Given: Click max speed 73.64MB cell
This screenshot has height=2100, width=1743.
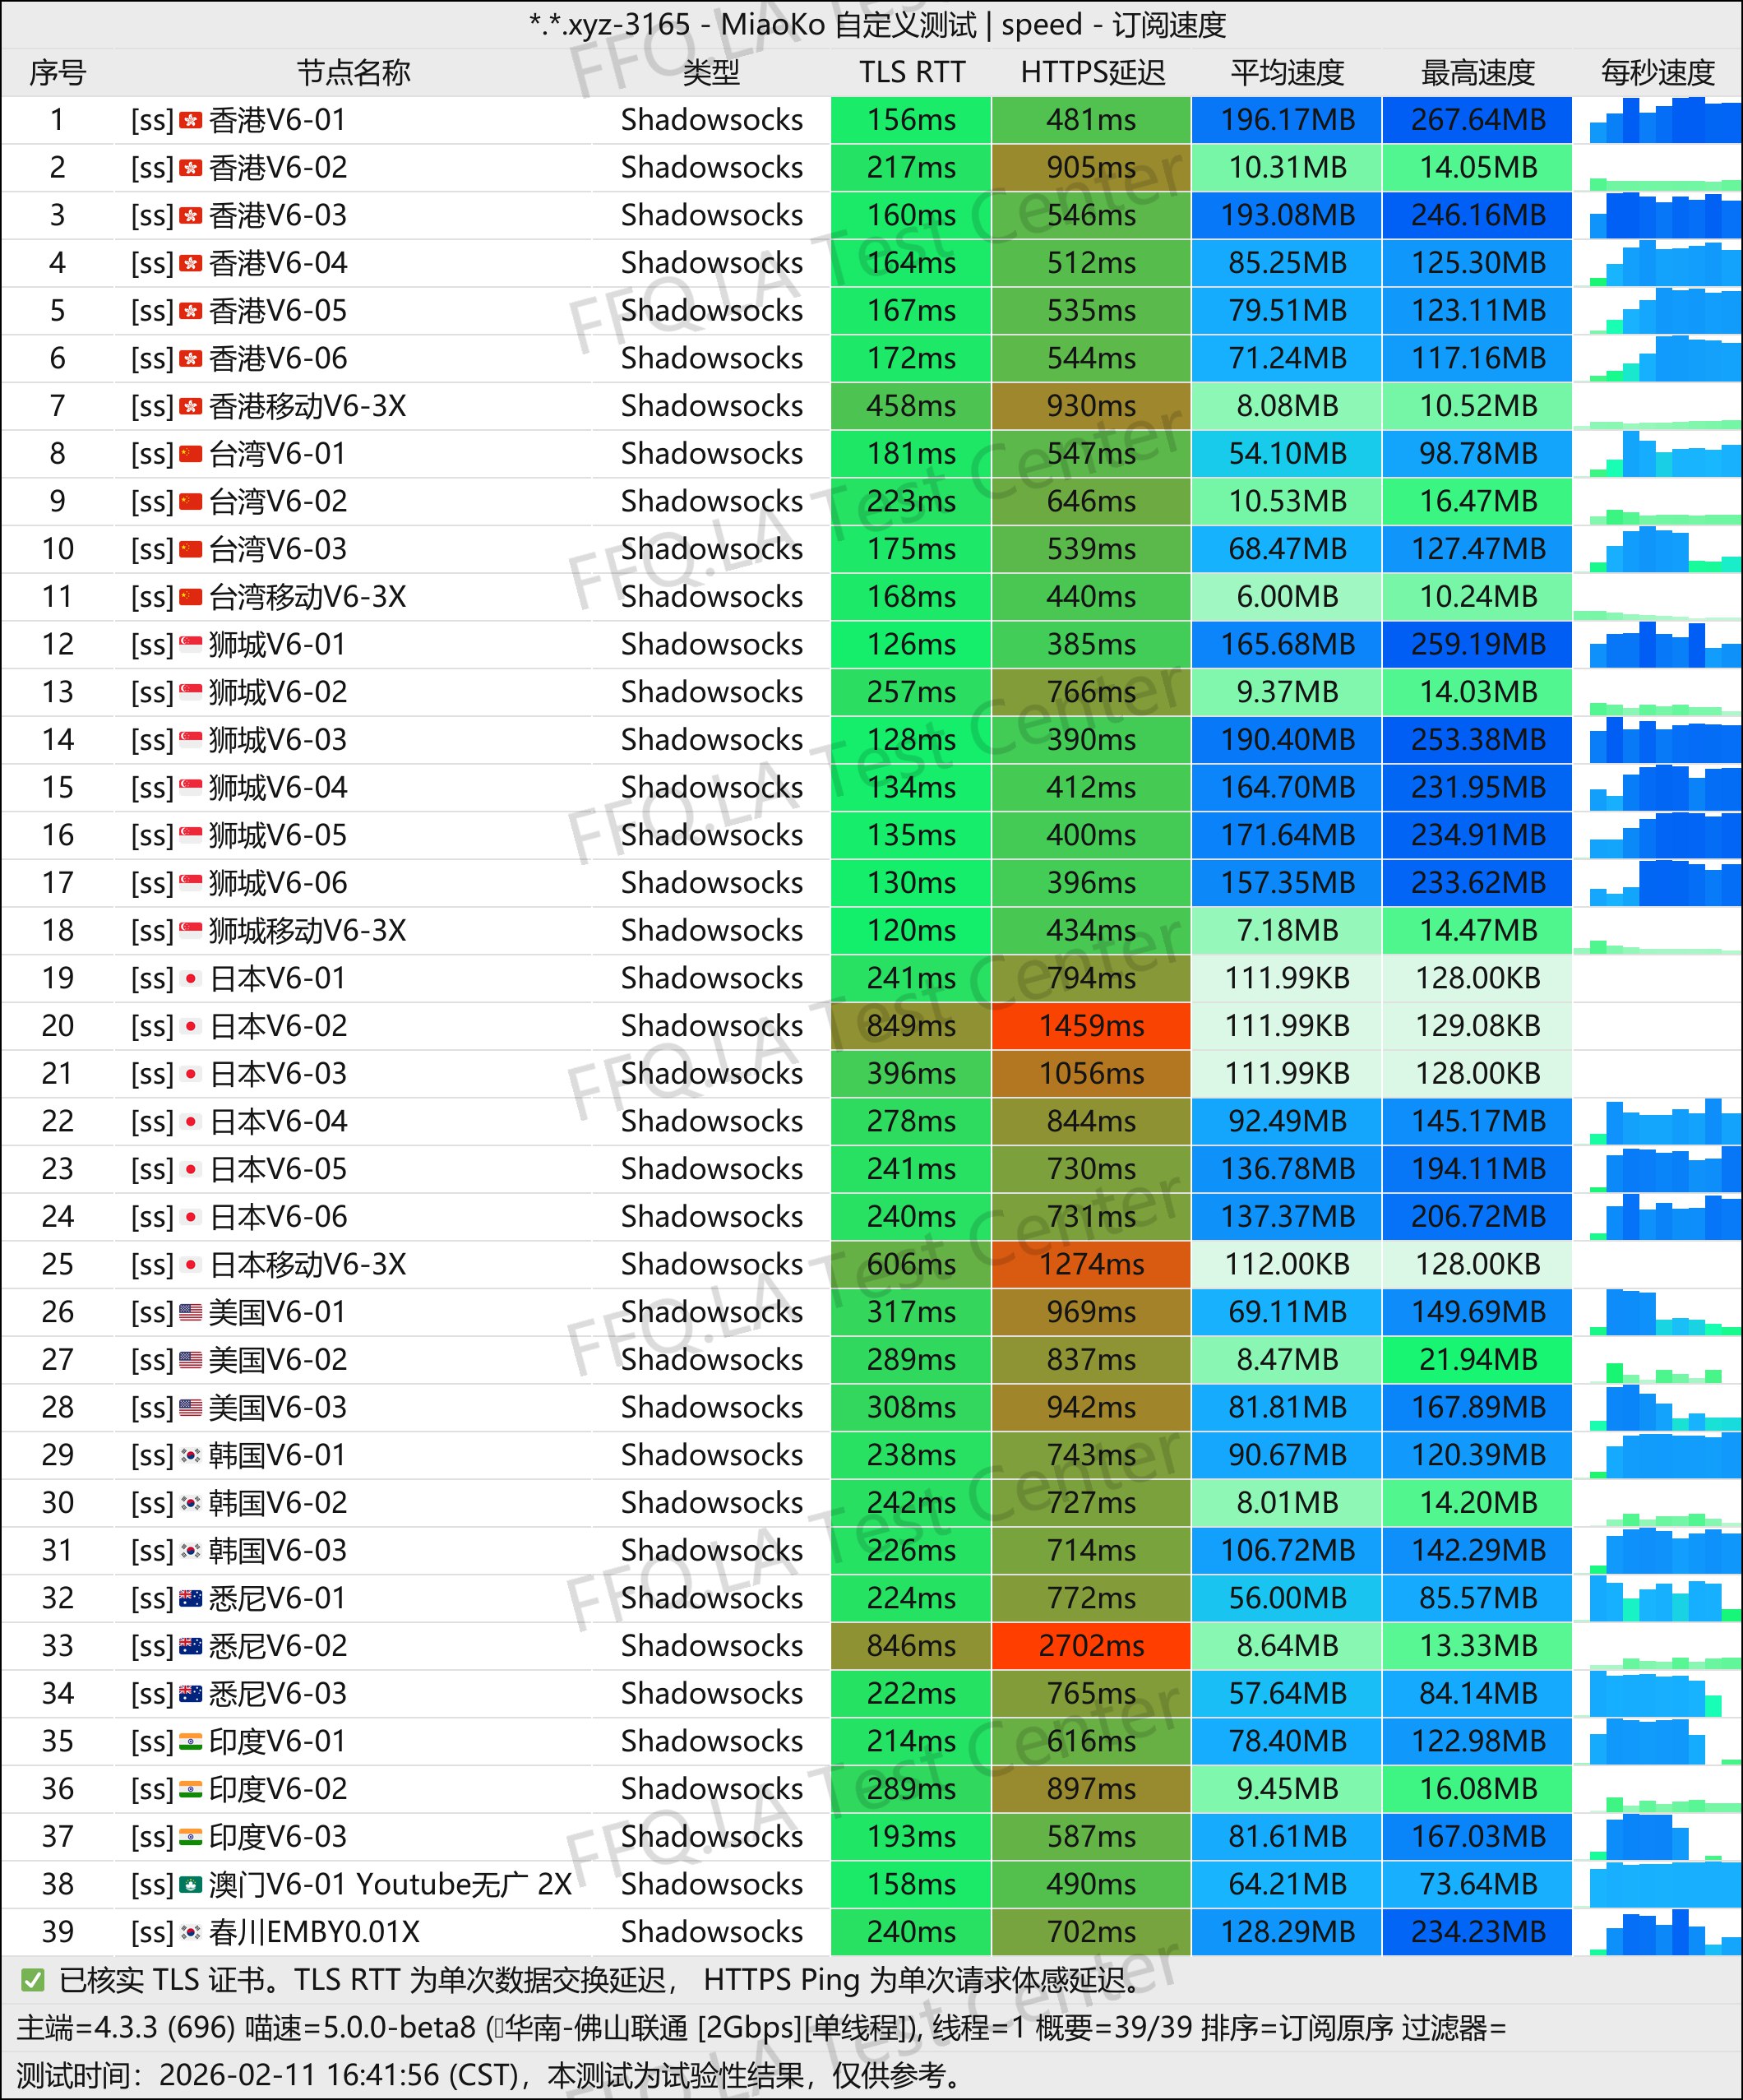Looking at the screenshot, I should [1478, 1885].
